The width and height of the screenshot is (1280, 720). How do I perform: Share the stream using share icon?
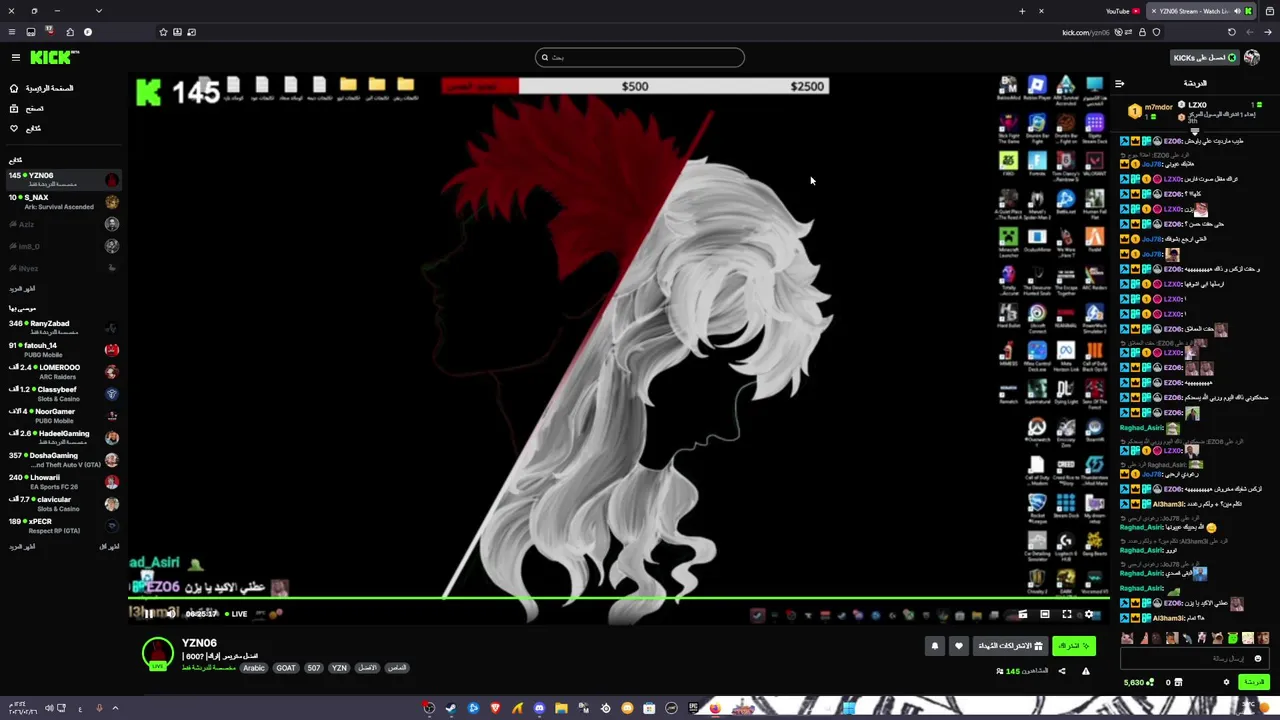click(x=1062, y=671)
